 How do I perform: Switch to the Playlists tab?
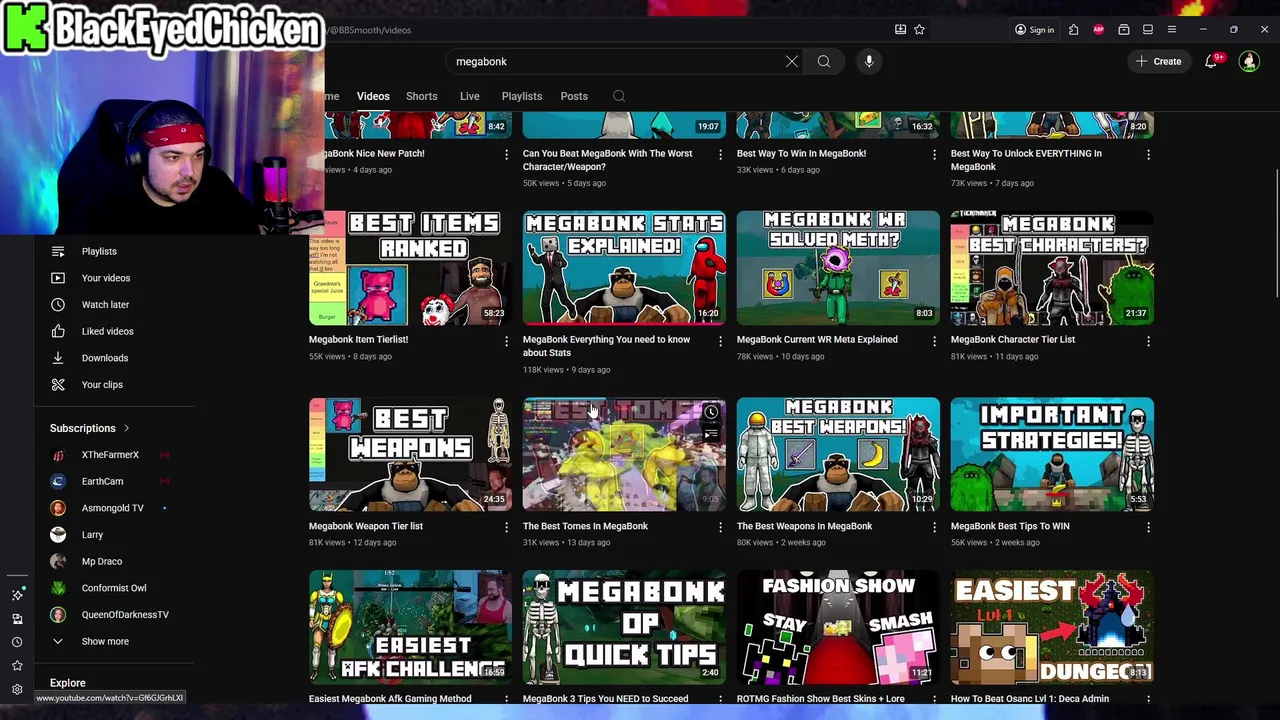point(521,96)
